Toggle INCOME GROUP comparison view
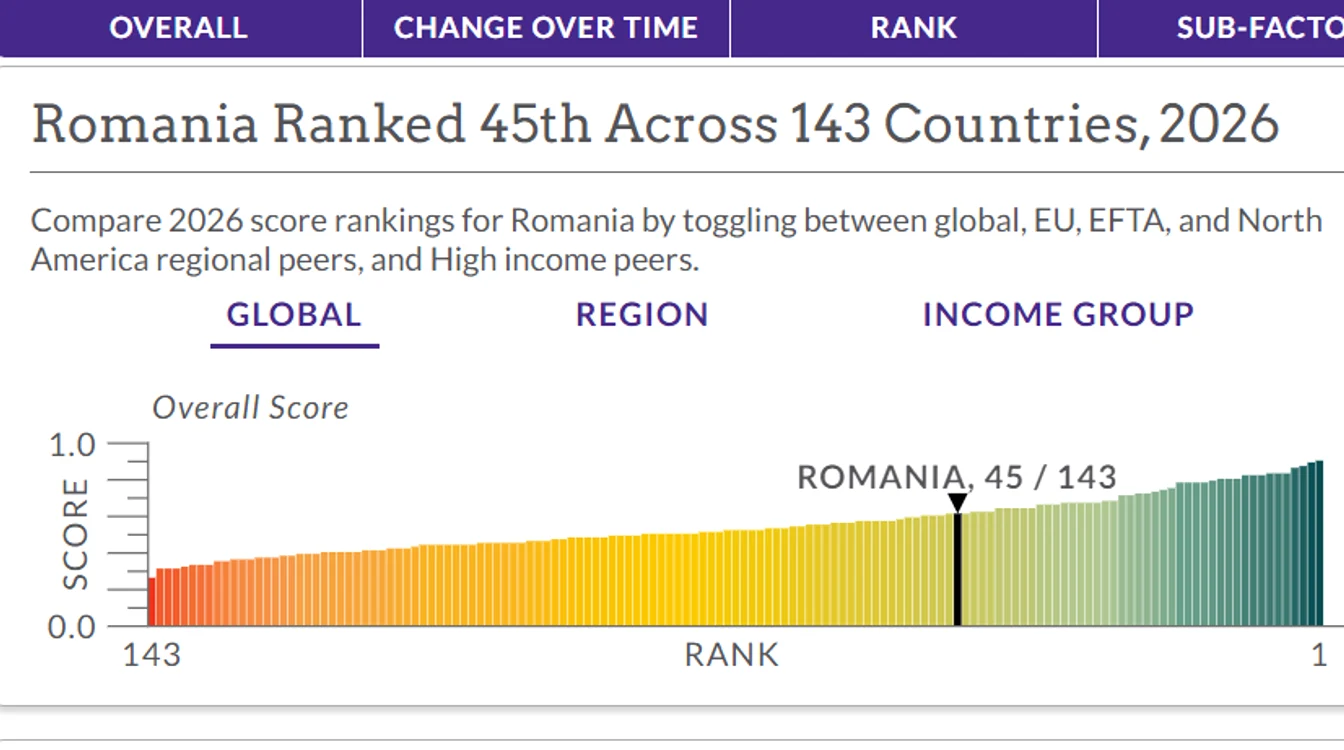 [x=1058, y=315]
